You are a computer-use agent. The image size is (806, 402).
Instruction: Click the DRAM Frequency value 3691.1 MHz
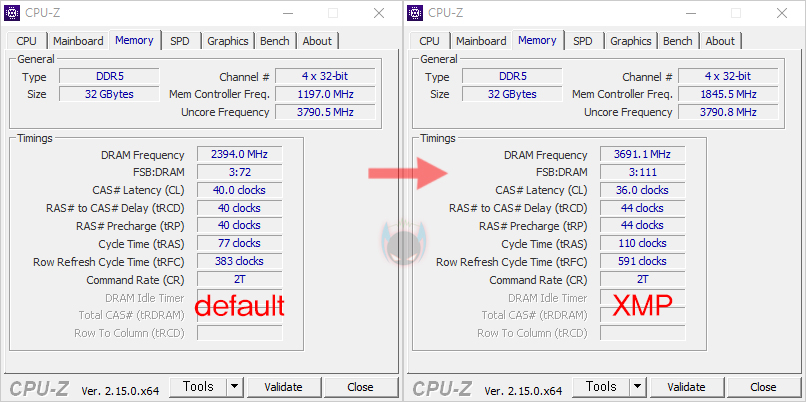pos(643,154)
